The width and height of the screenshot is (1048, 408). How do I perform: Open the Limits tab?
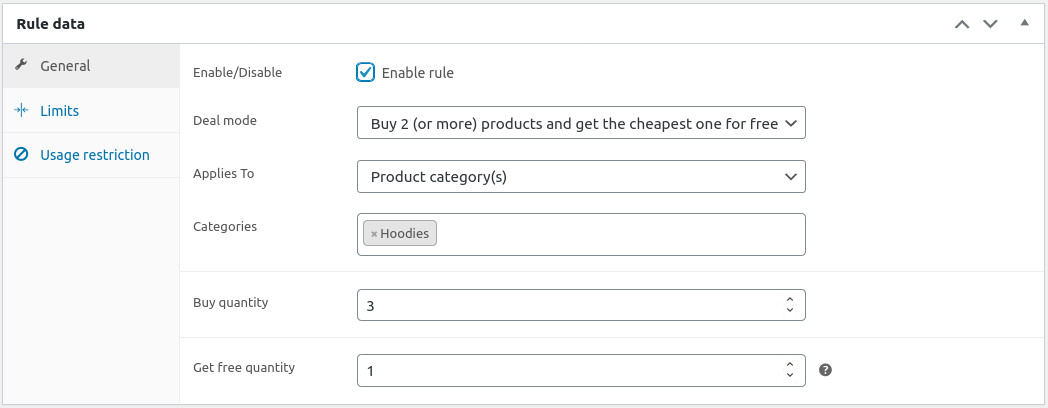[x=59, y=111]
